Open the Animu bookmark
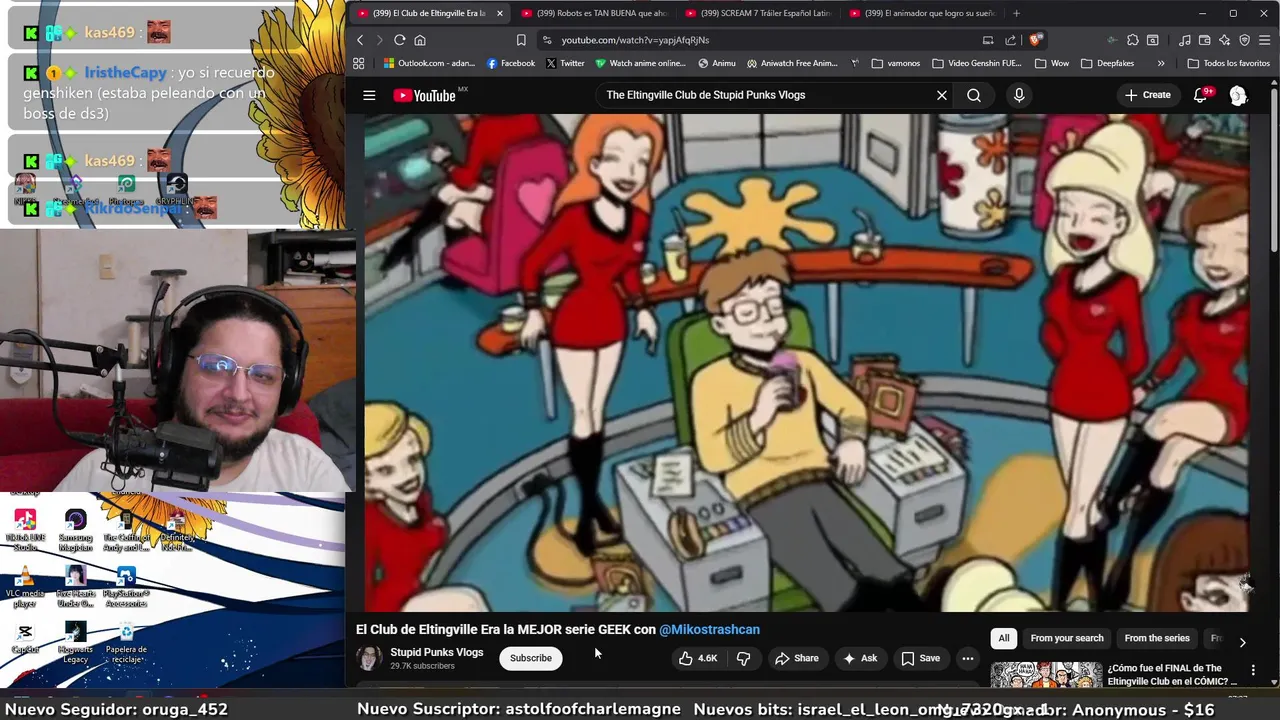Screen dimensions: 1280x720 point(717,63)
